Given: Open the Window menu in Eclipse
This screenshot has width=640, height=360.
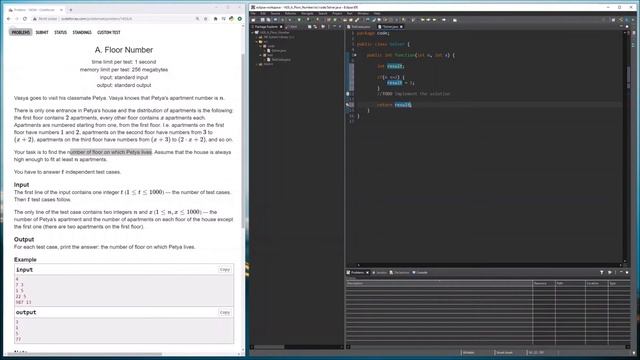Looking at the screenshot, I should pyautogui.click(x=363, y=13).
